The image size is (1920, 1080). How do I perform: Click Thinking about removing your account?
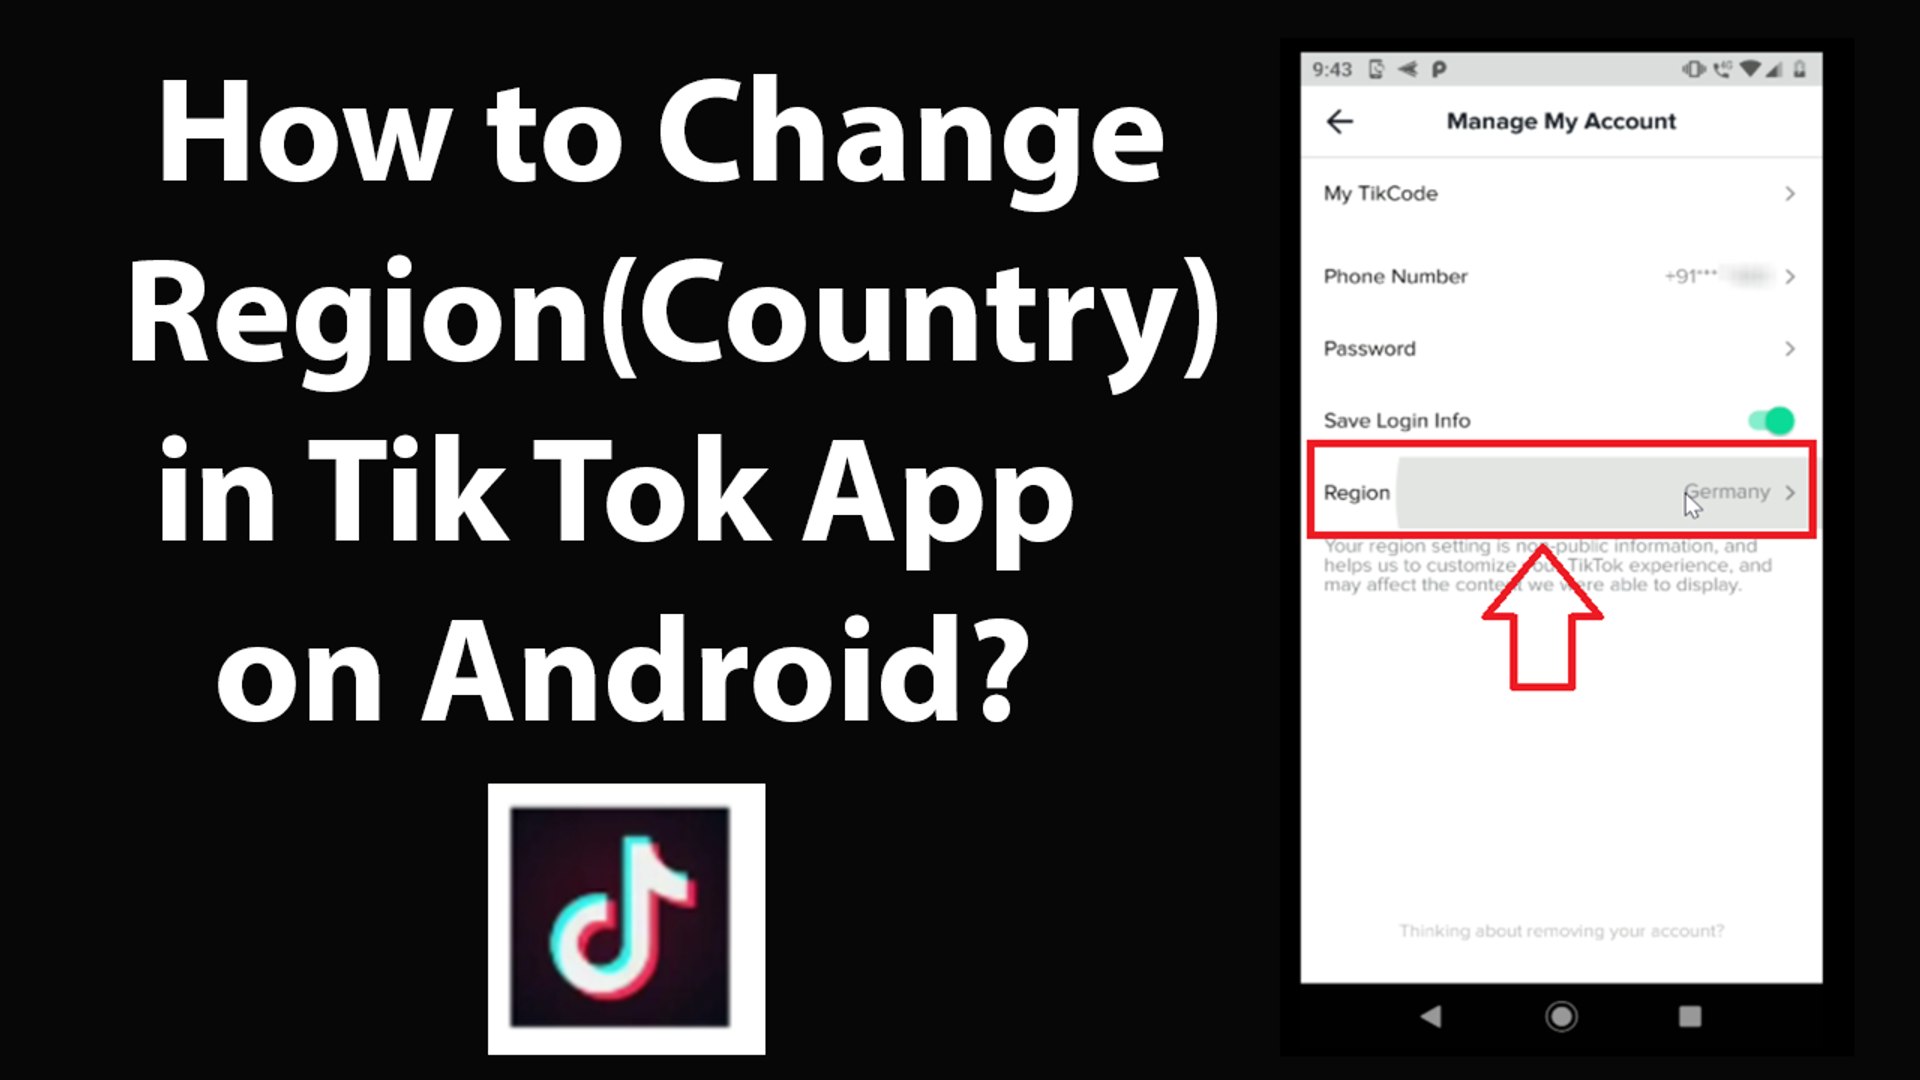click(1561, 931)
